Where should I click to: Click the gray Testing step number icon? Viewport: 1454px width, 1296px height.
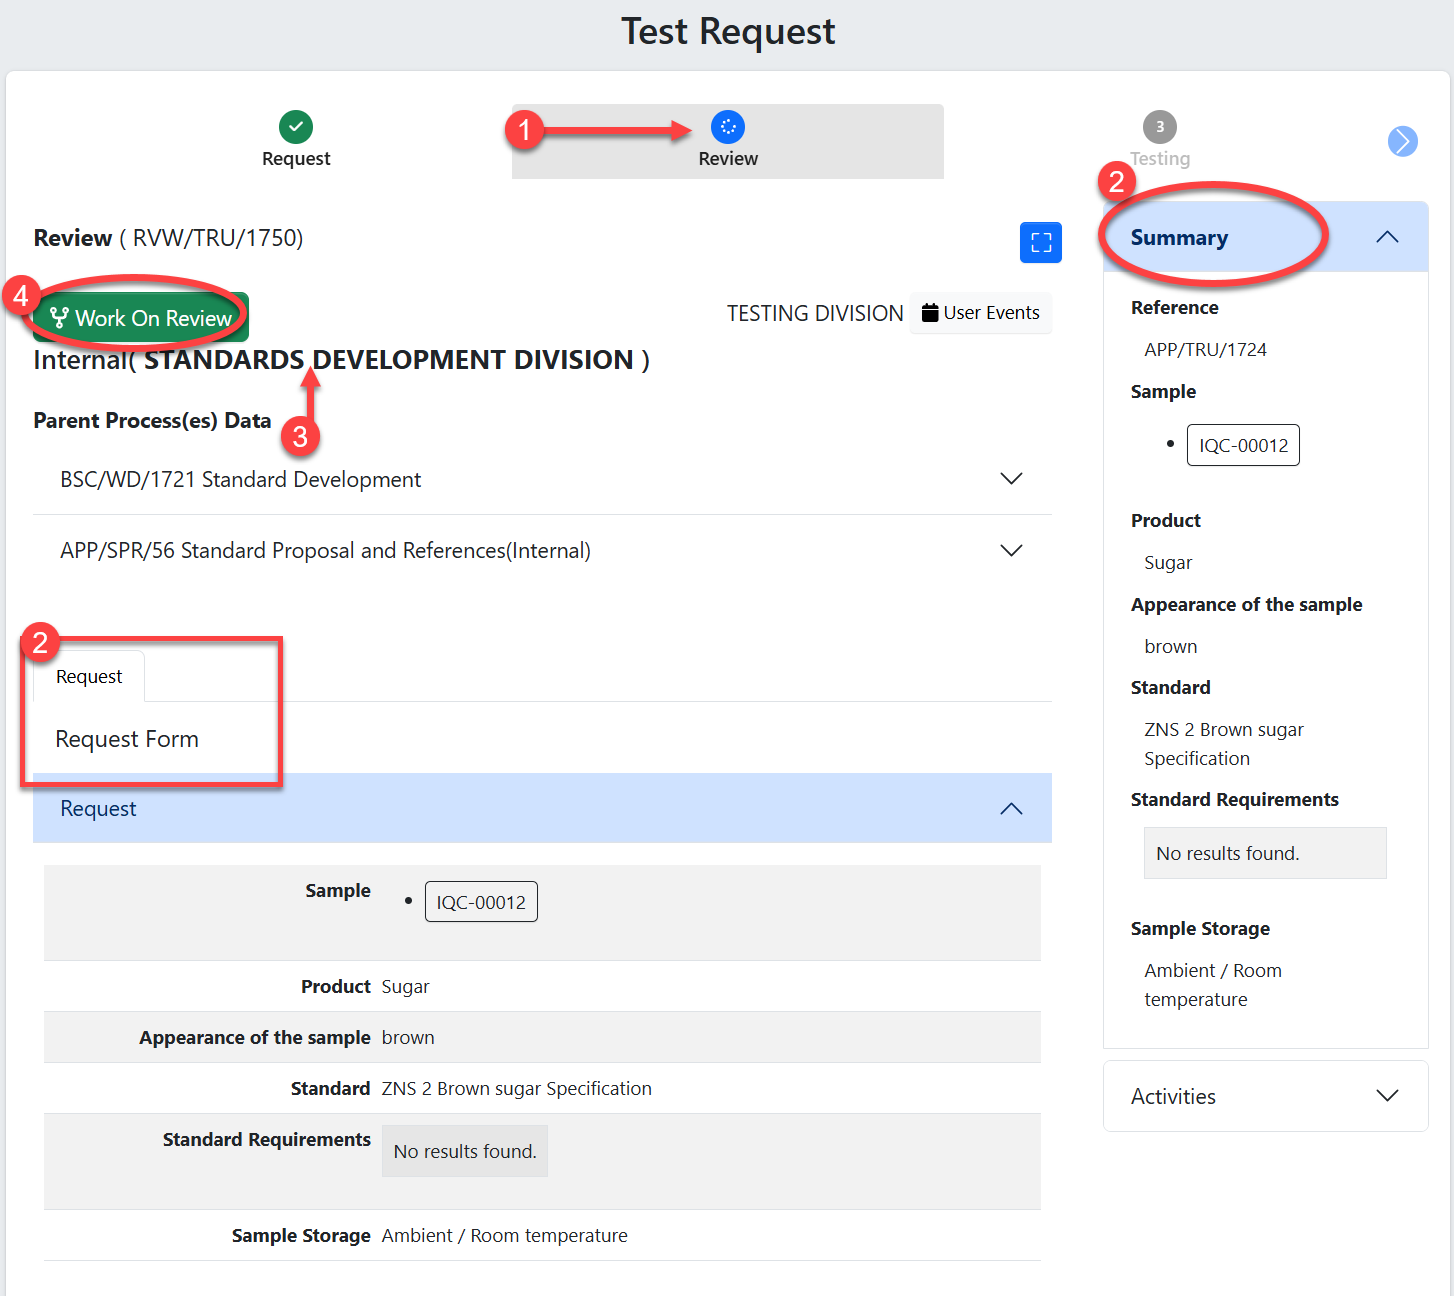click(1159, 127)
